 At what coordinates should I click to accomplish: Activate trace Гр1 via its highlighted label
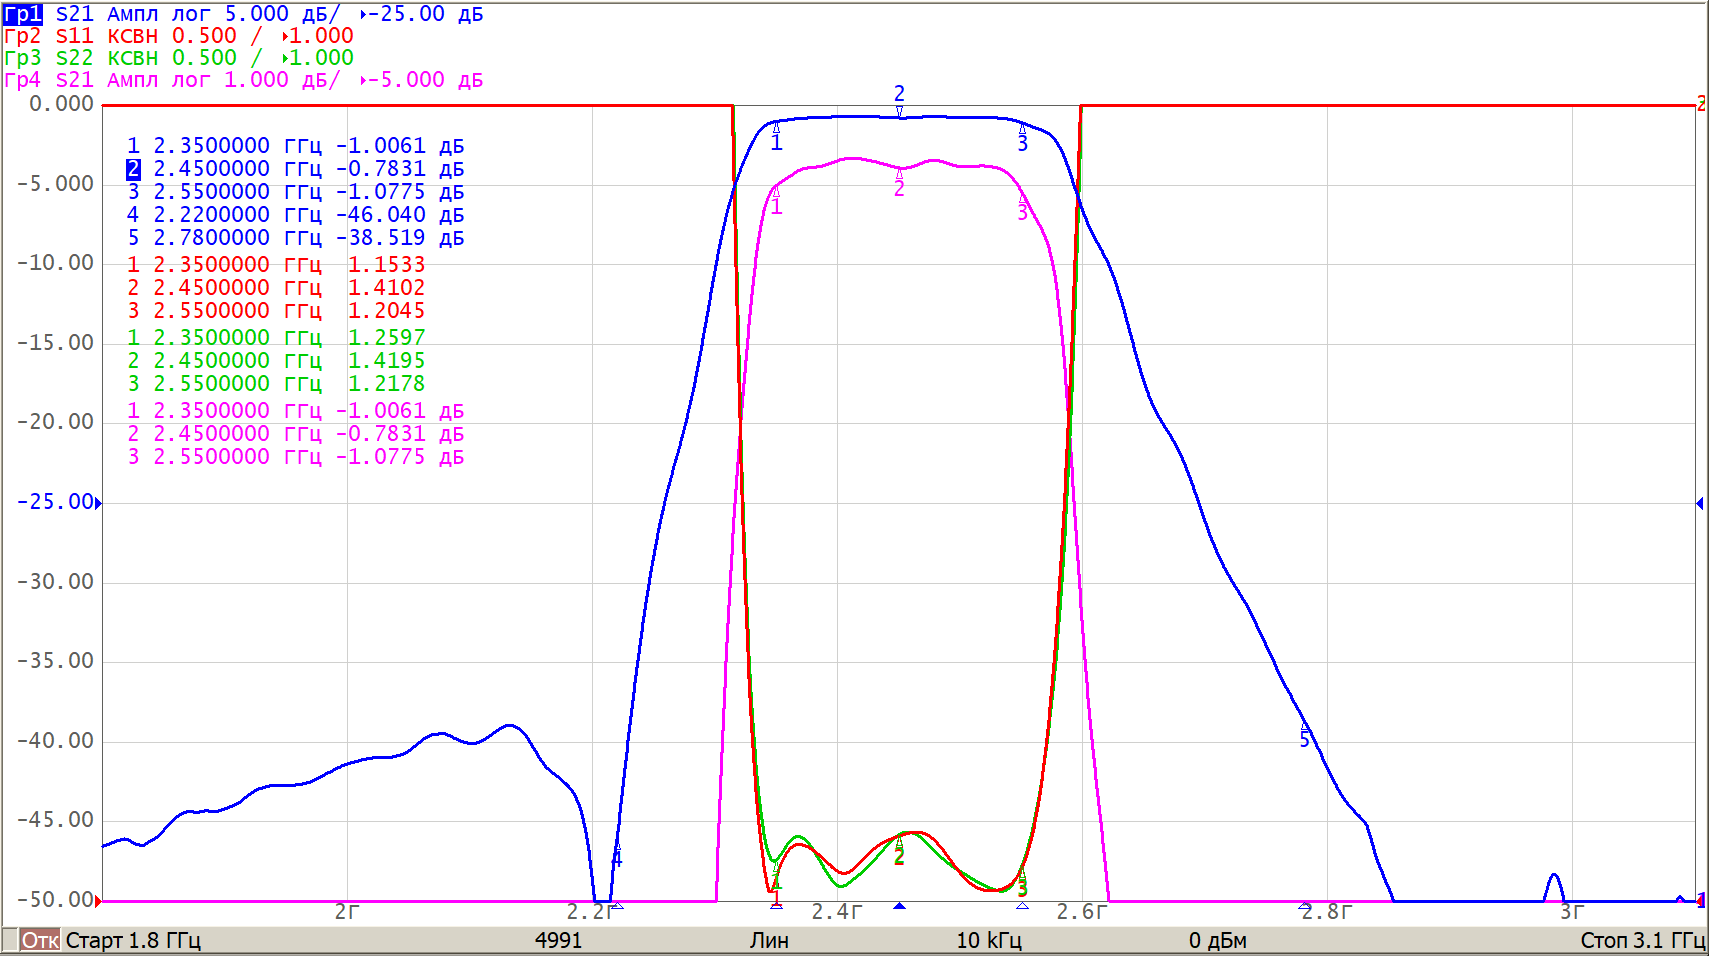point(23,14)
